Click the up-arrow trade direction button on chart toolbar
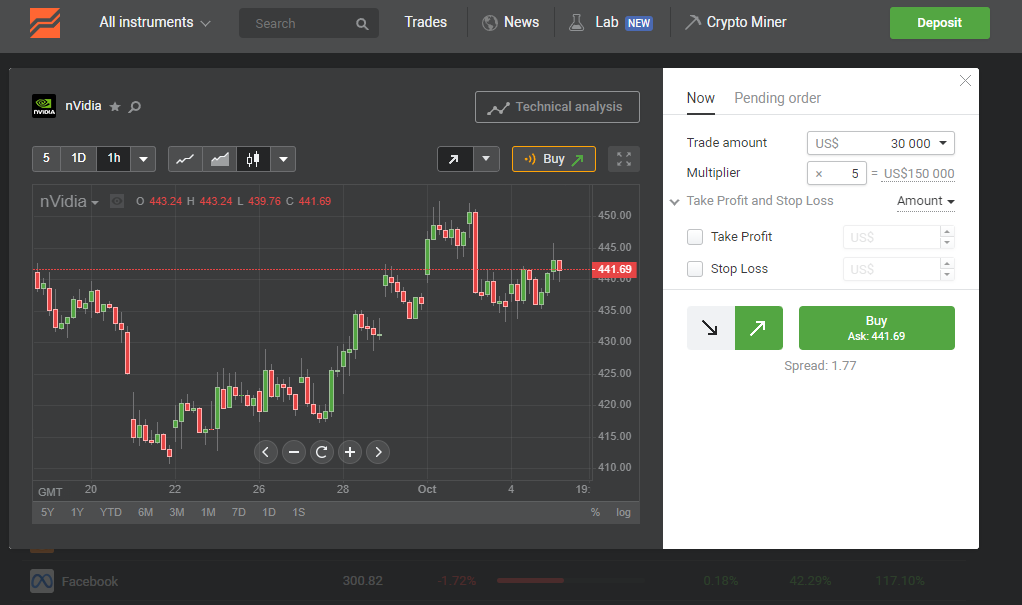1022x605 pixels. 454,159
